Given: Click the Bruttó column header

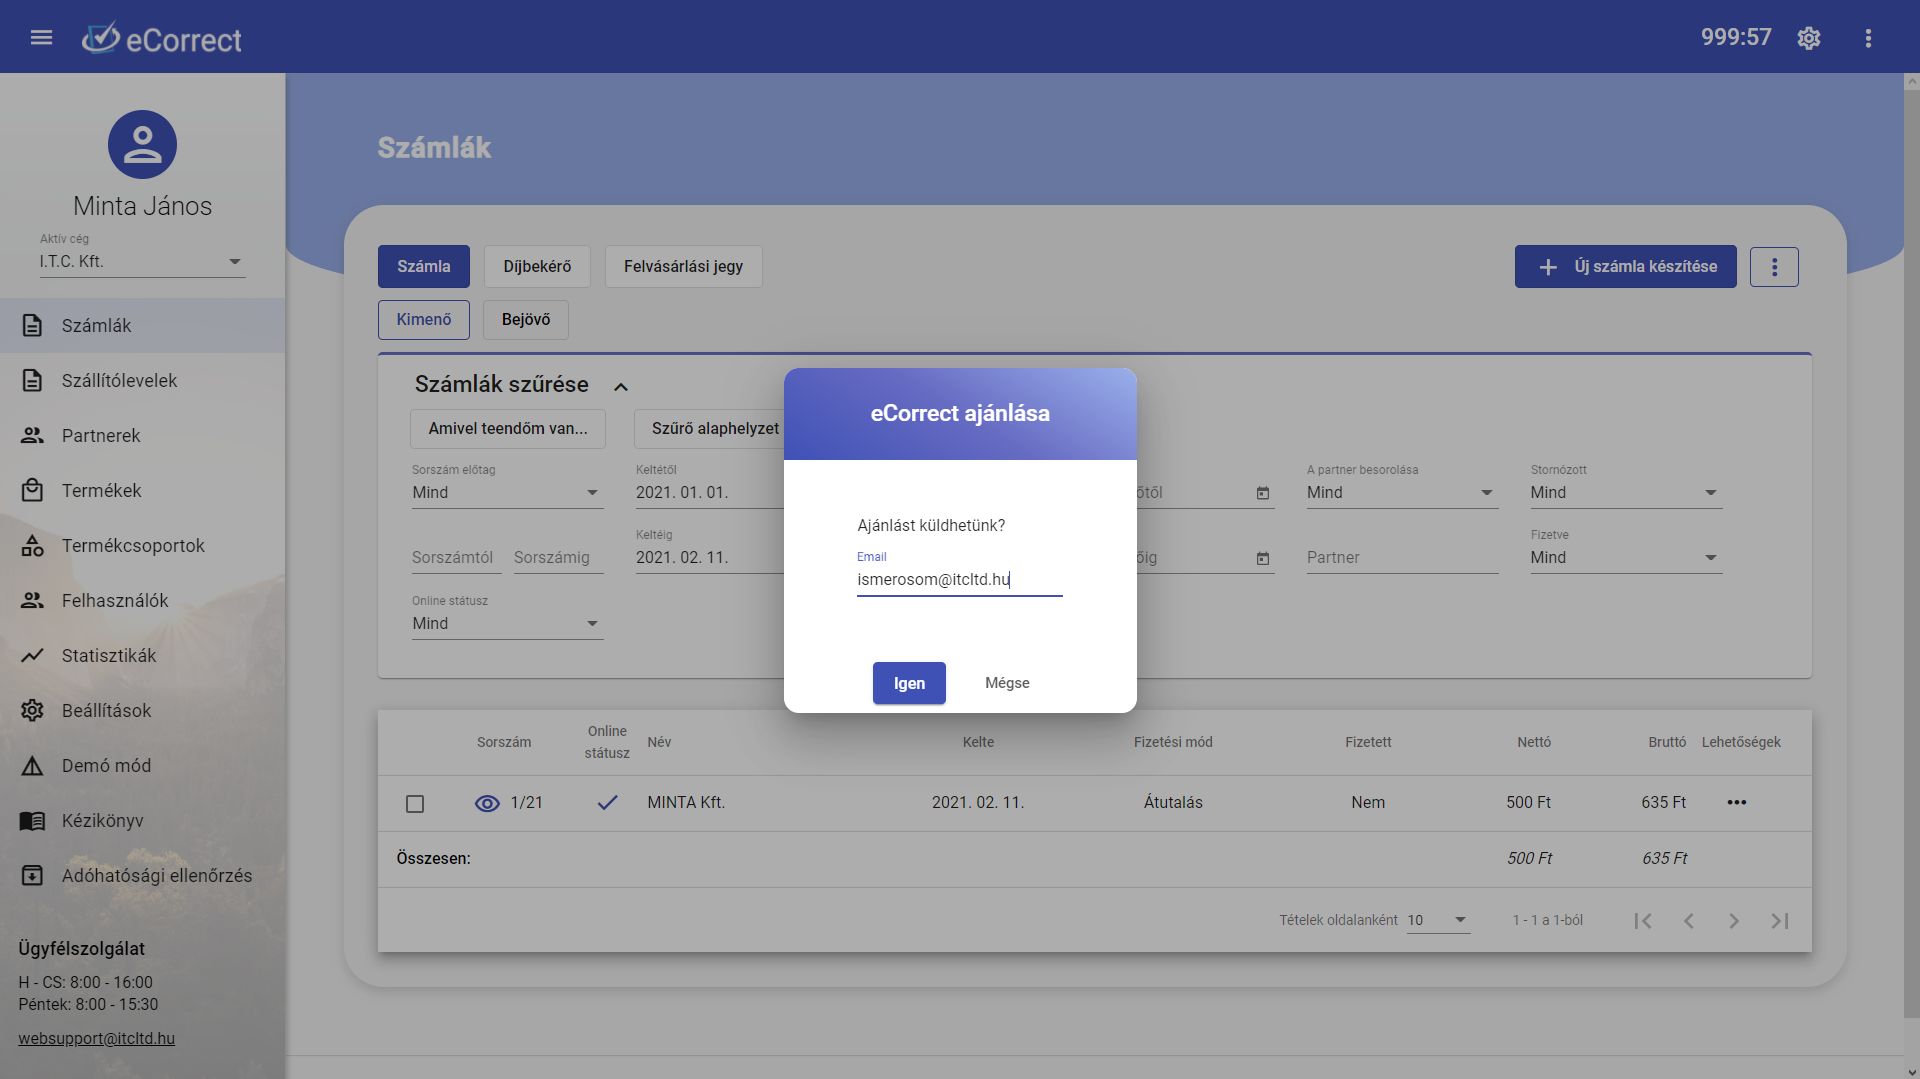Looking at the screenshot, I should [x=1666, y=742].
